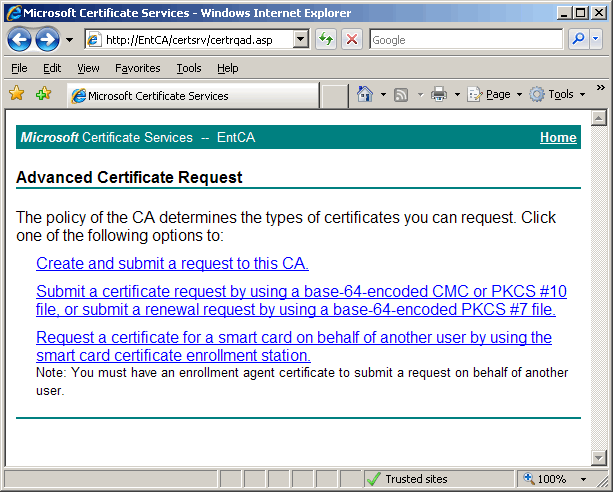Go forward with the Forward arrow button
Screen dimensions: 613x492
pyautogui.click(x=47, y=40)
